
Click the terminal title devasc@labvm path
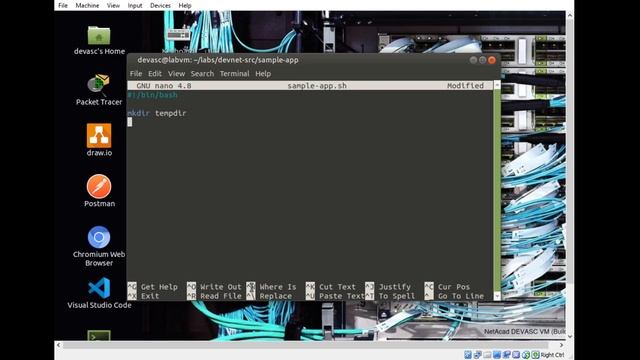point(218,60)
